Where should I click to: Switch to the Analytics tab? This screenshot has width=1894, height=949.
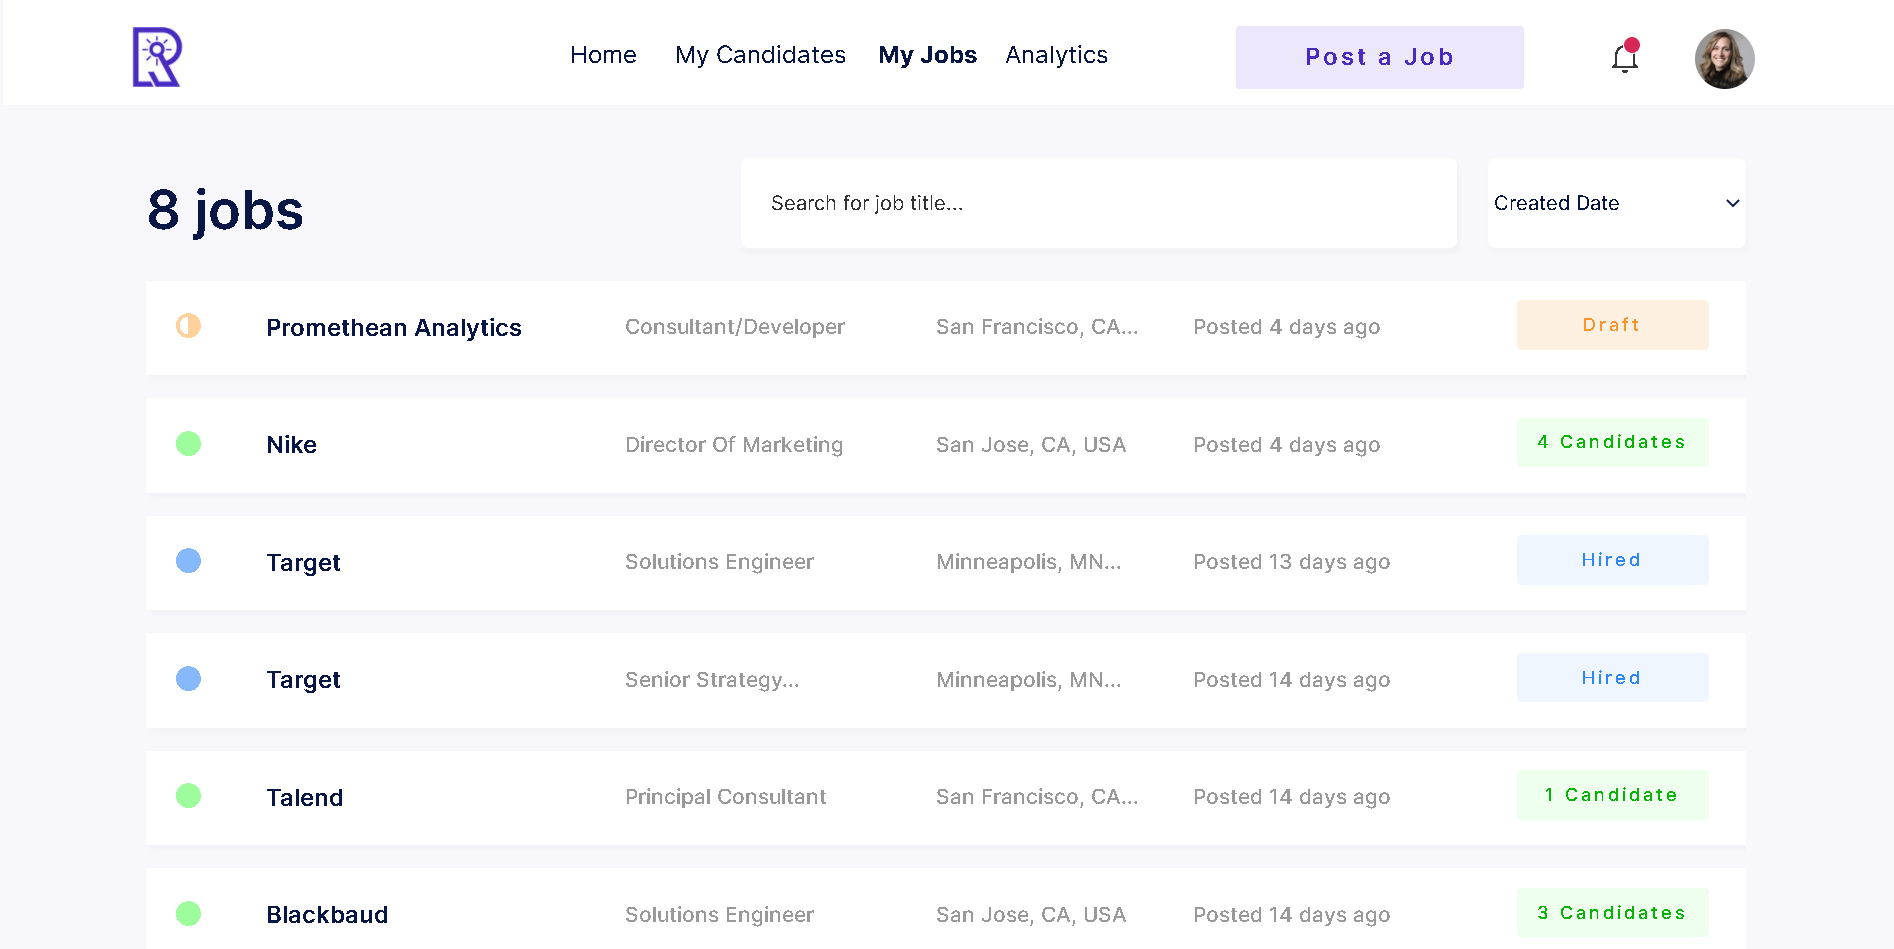click(1056, 55)
